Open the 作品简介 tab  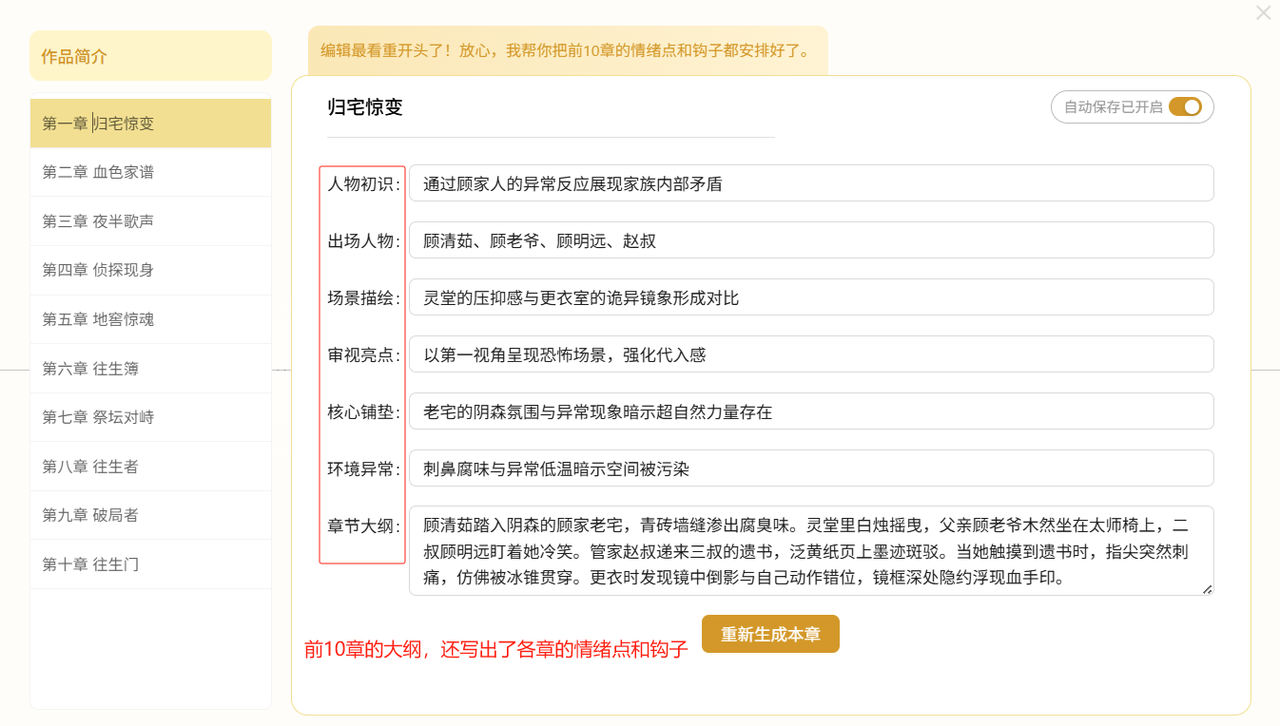[x=151, y=56]
